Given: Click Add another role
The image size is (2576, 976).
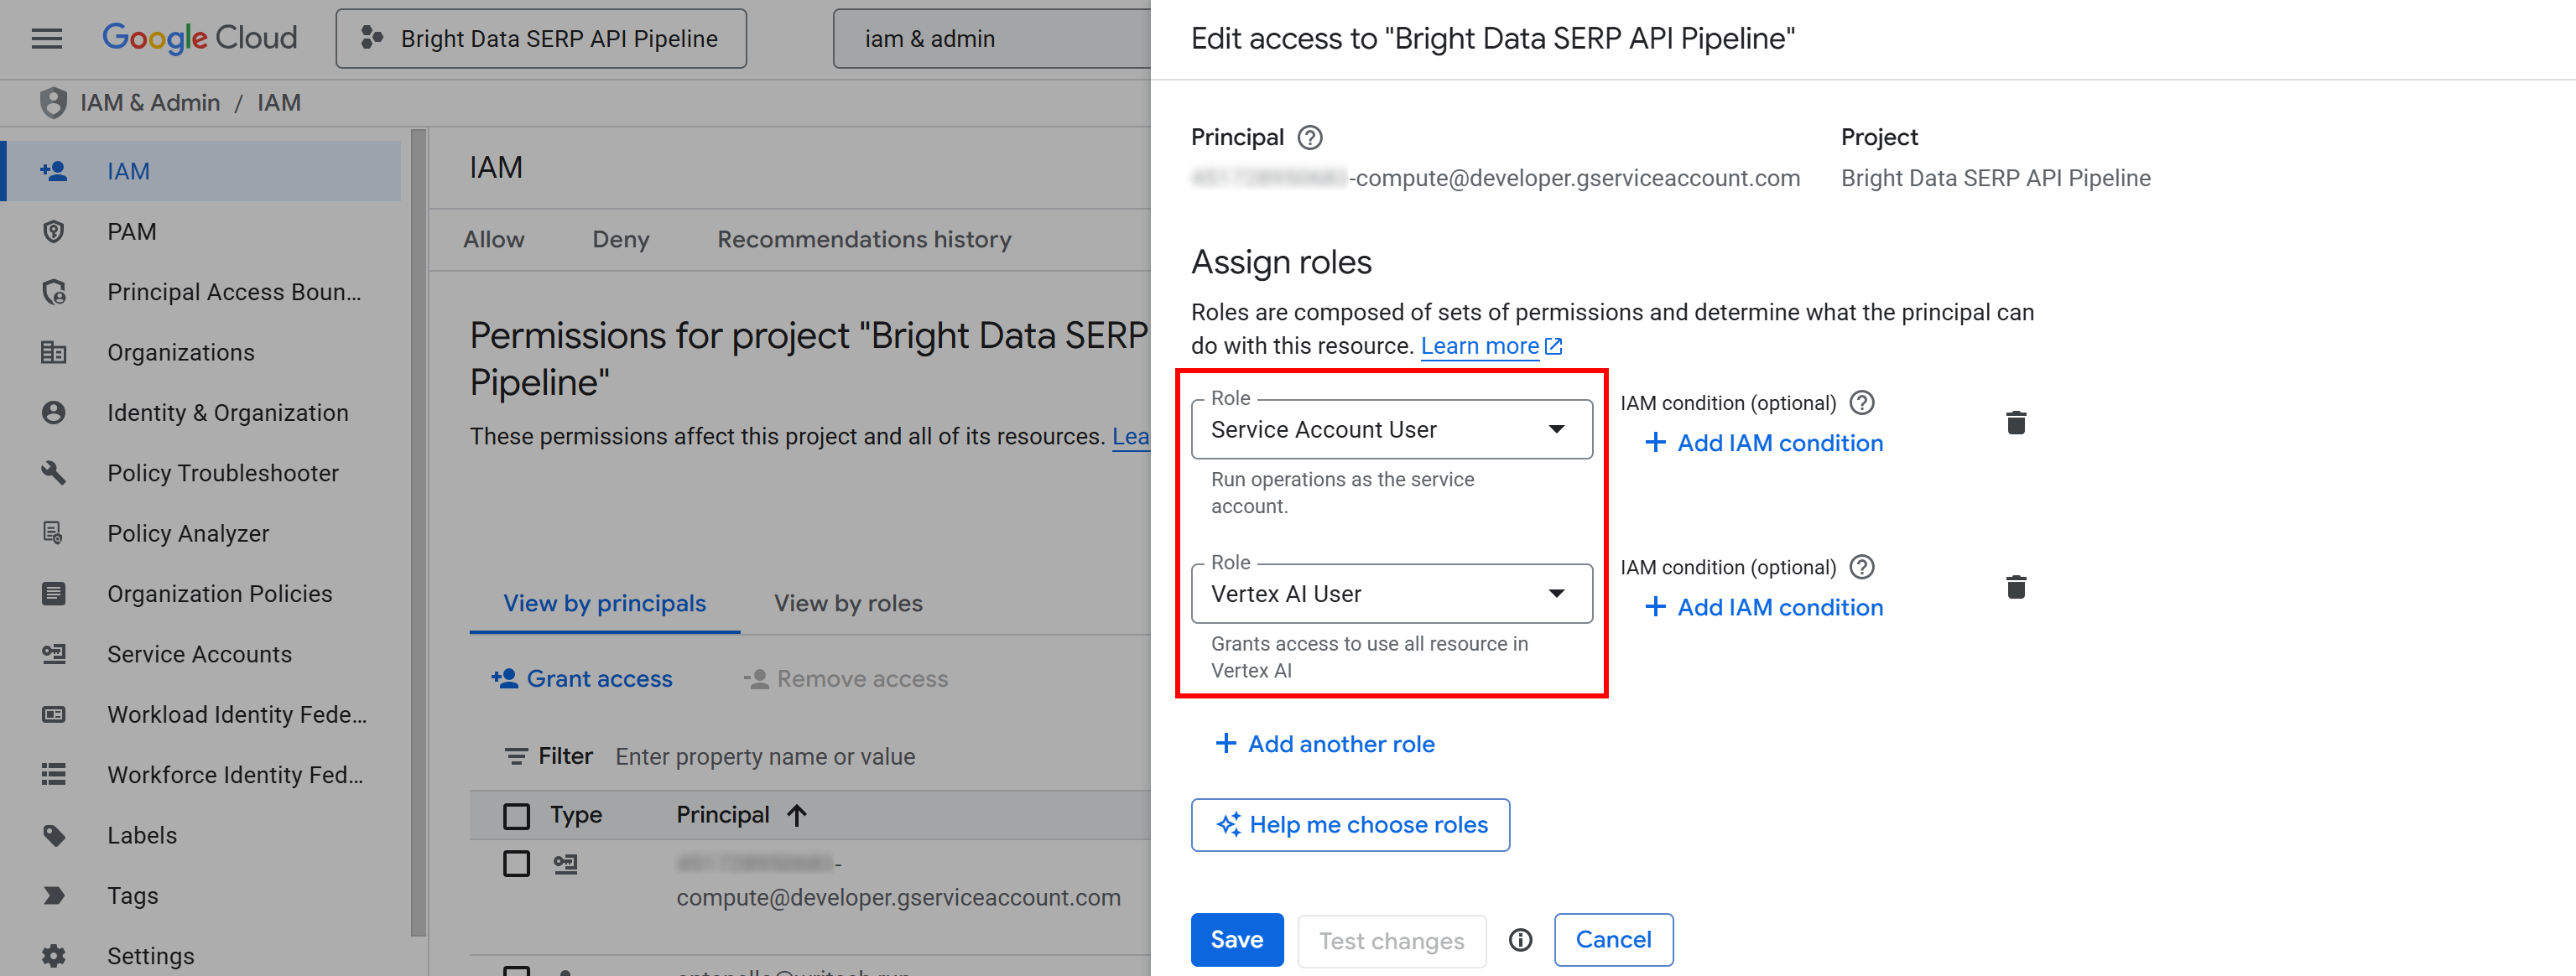Looking at the screenshot, I should pyautogui.click(x=1324, y=743).
